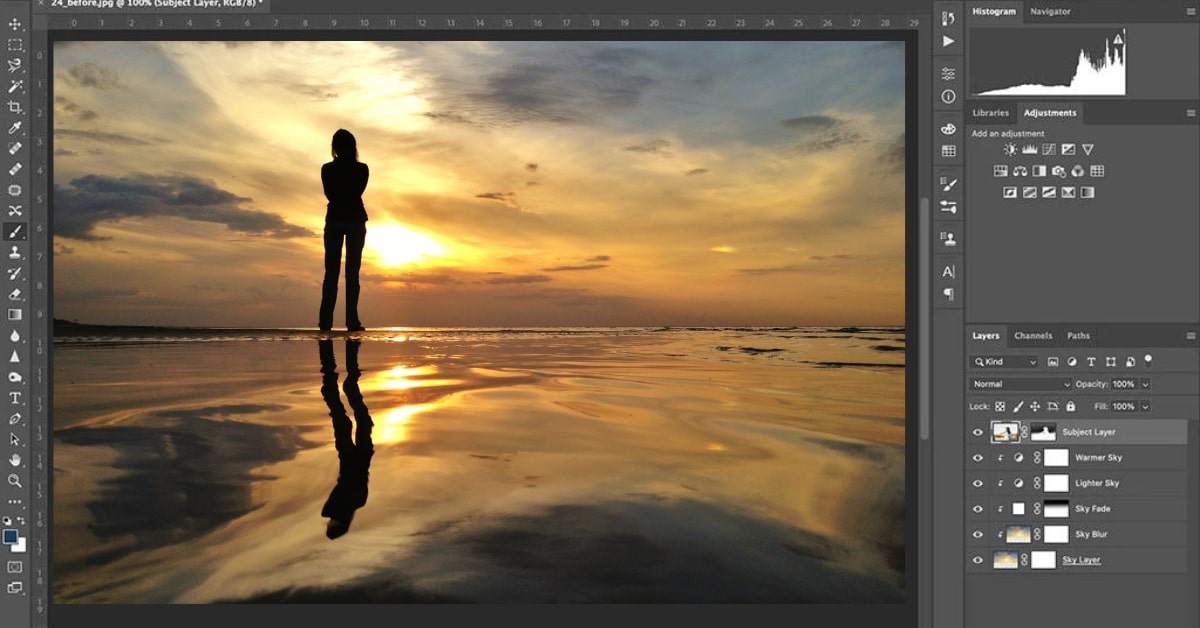Open the Swatches grid panel icon
The image size is (1200, 628).
(948, 151)
